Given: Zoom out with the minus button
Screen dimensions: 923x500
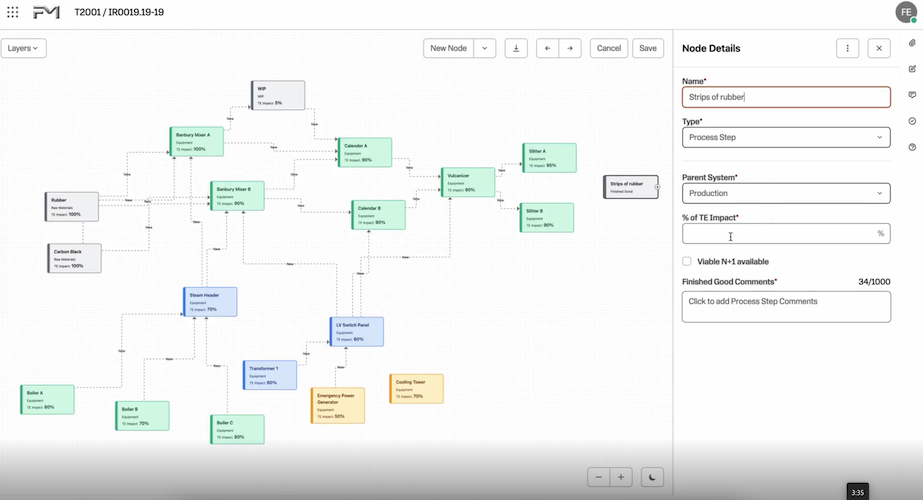Looking at the screenshot, I should point(598,477).
